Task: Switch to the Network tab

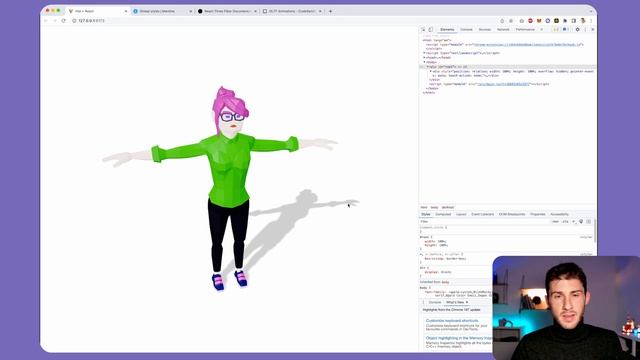Action: 503,29
